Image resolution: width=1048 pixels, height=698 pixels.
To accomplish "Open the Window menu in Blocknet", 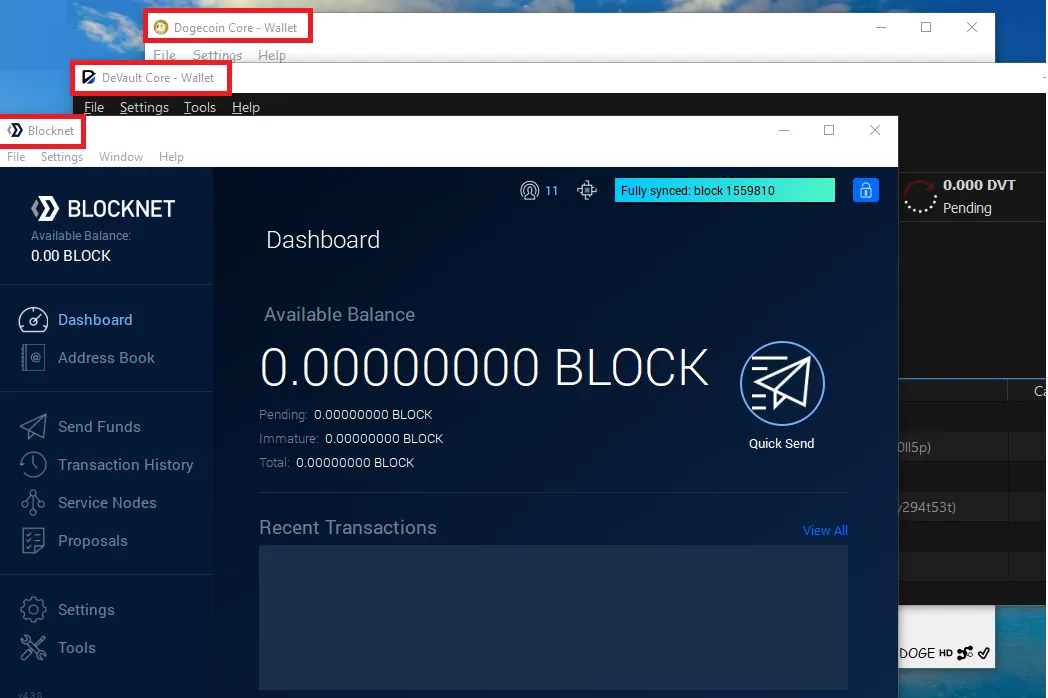I will [121, 156].
